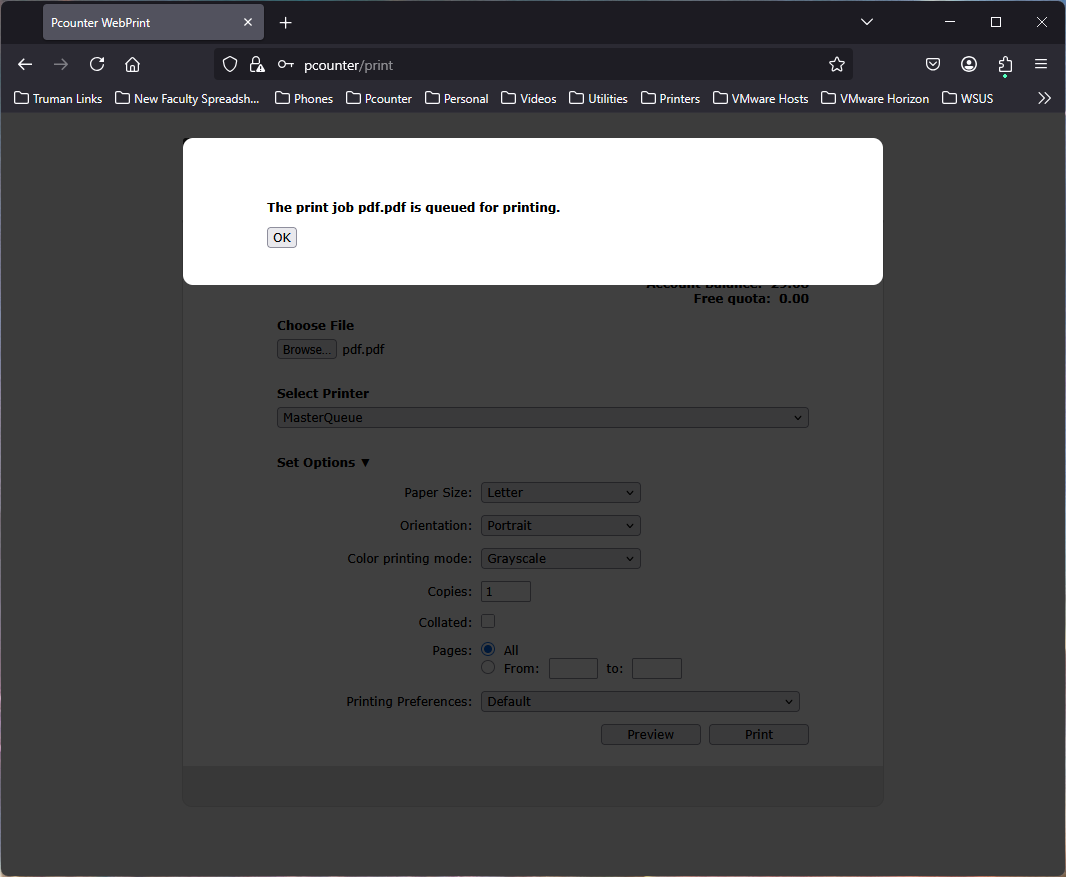
Task: Click the saved password key icon
Action: click(286, 65)
